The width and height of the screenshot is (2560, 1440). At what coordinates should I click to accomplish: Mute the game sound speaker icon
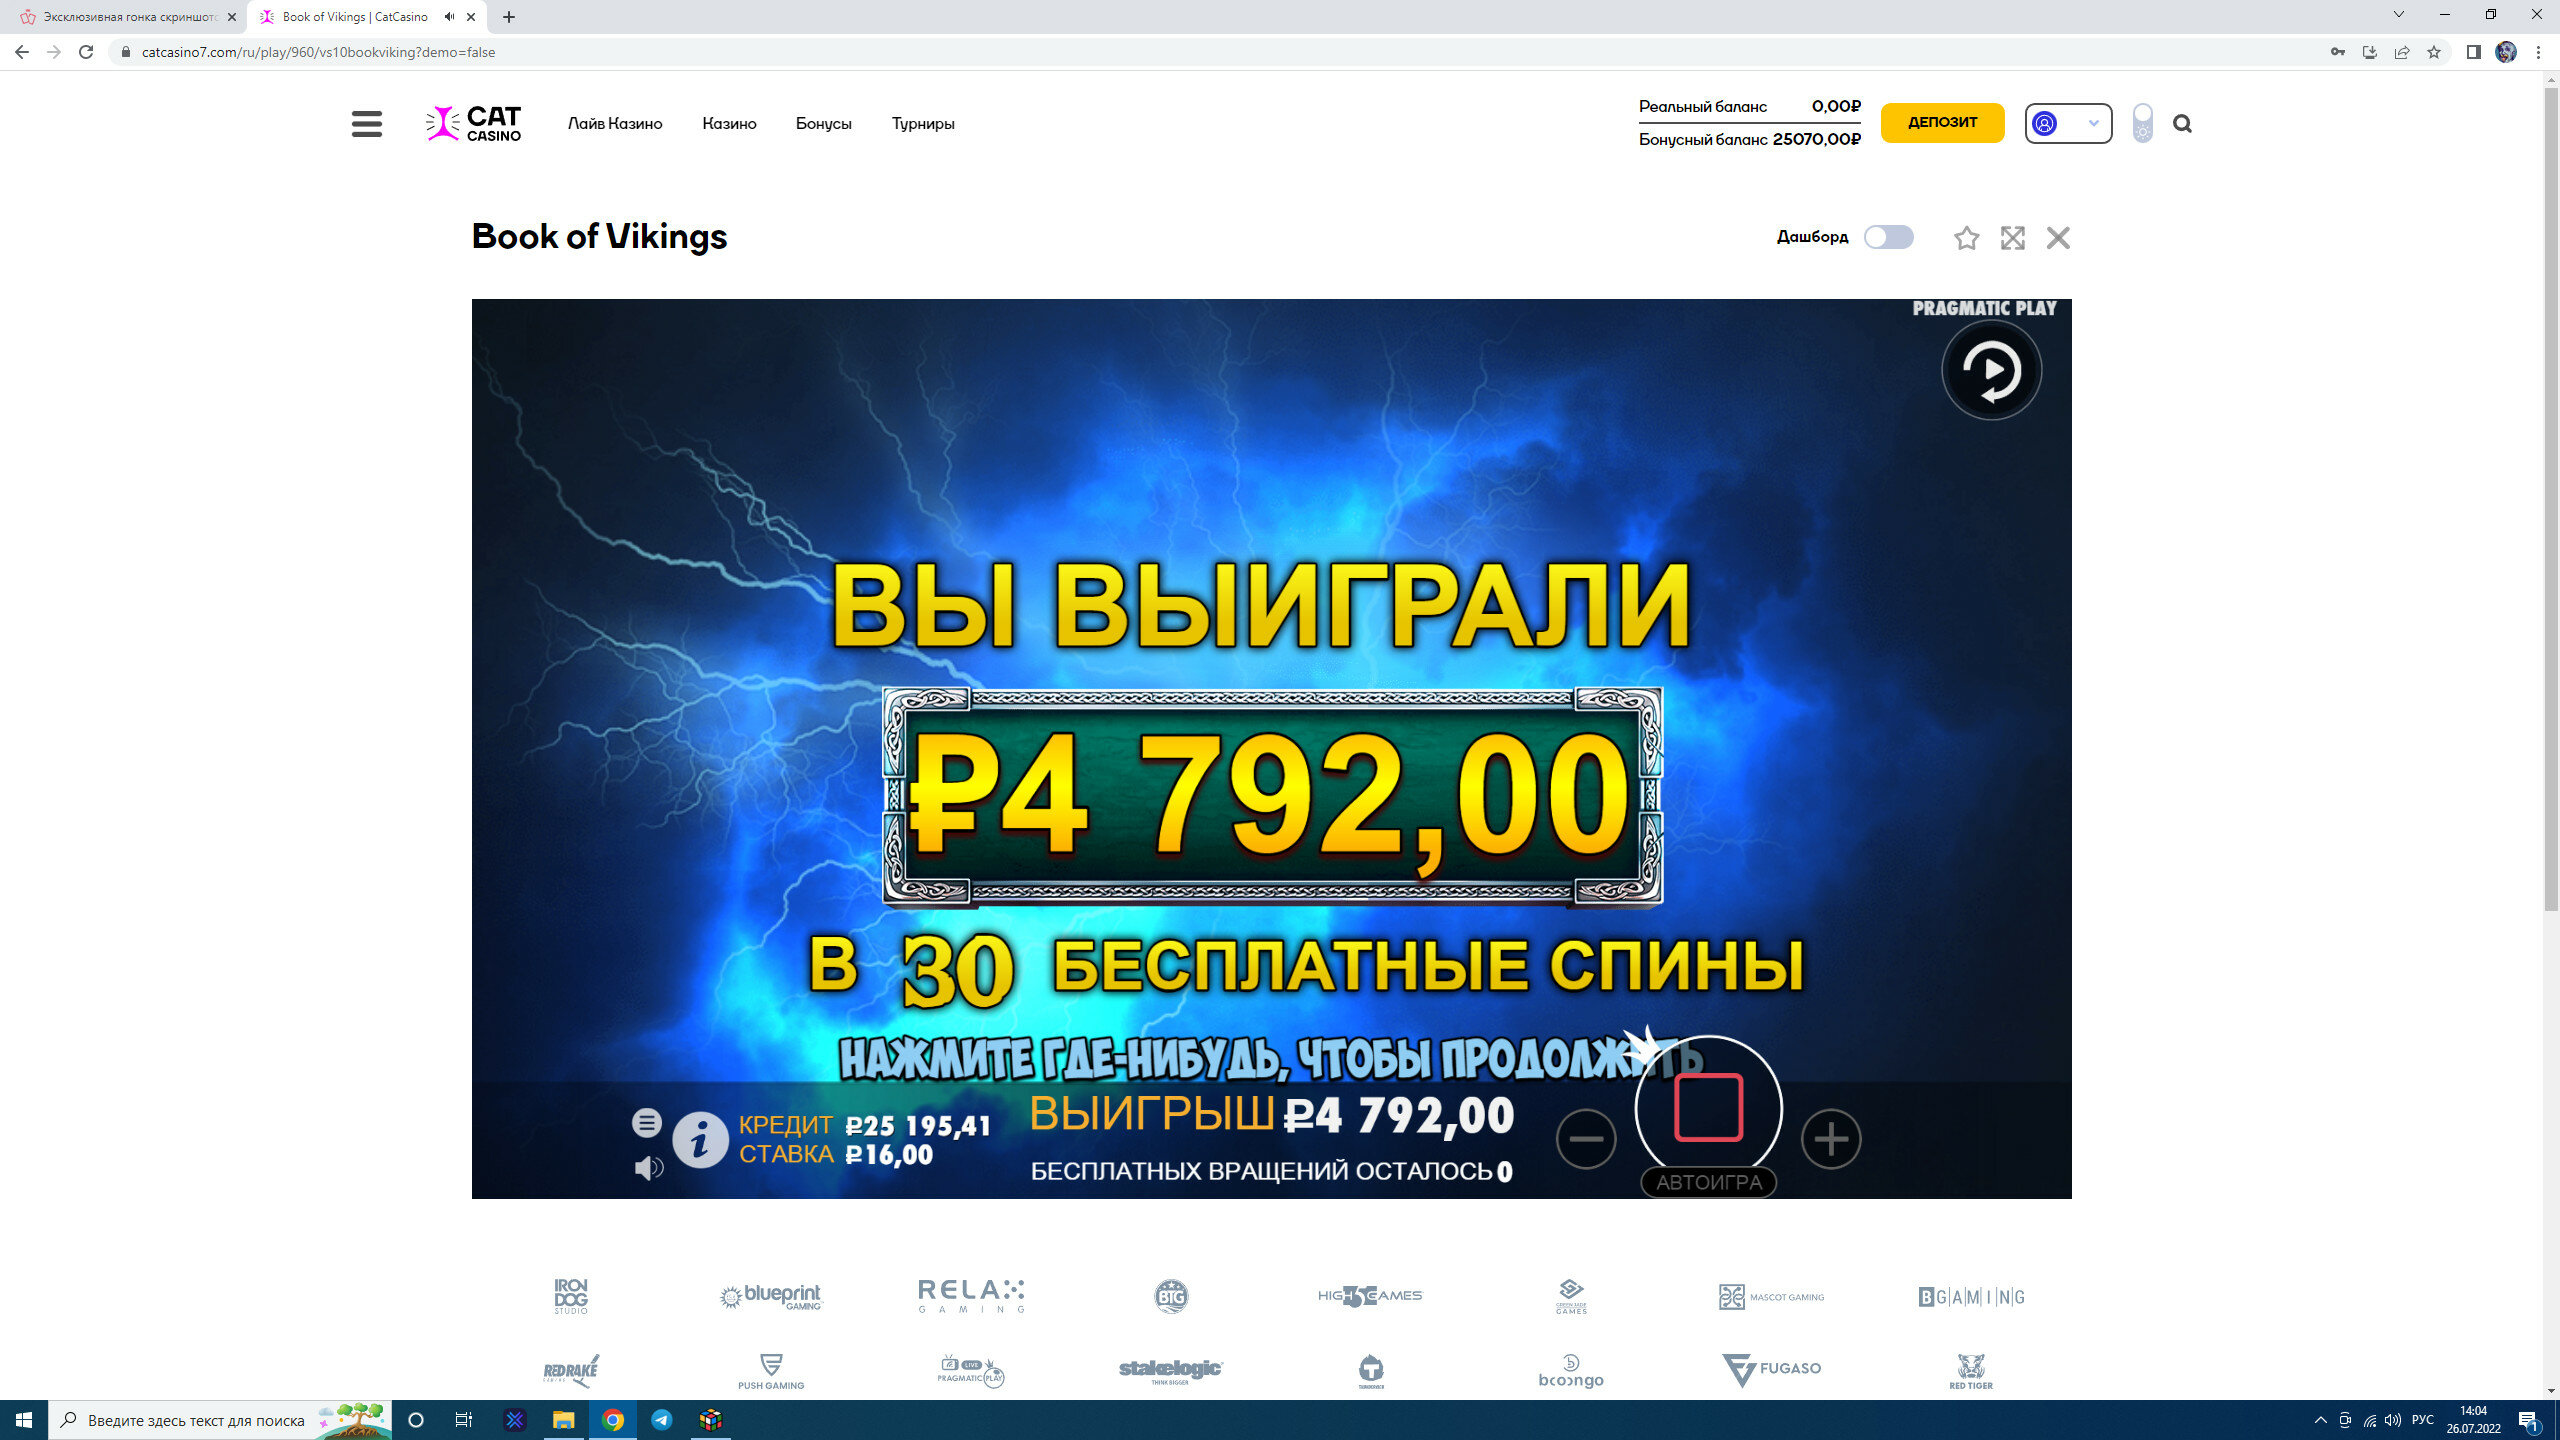click(648, 1167)
